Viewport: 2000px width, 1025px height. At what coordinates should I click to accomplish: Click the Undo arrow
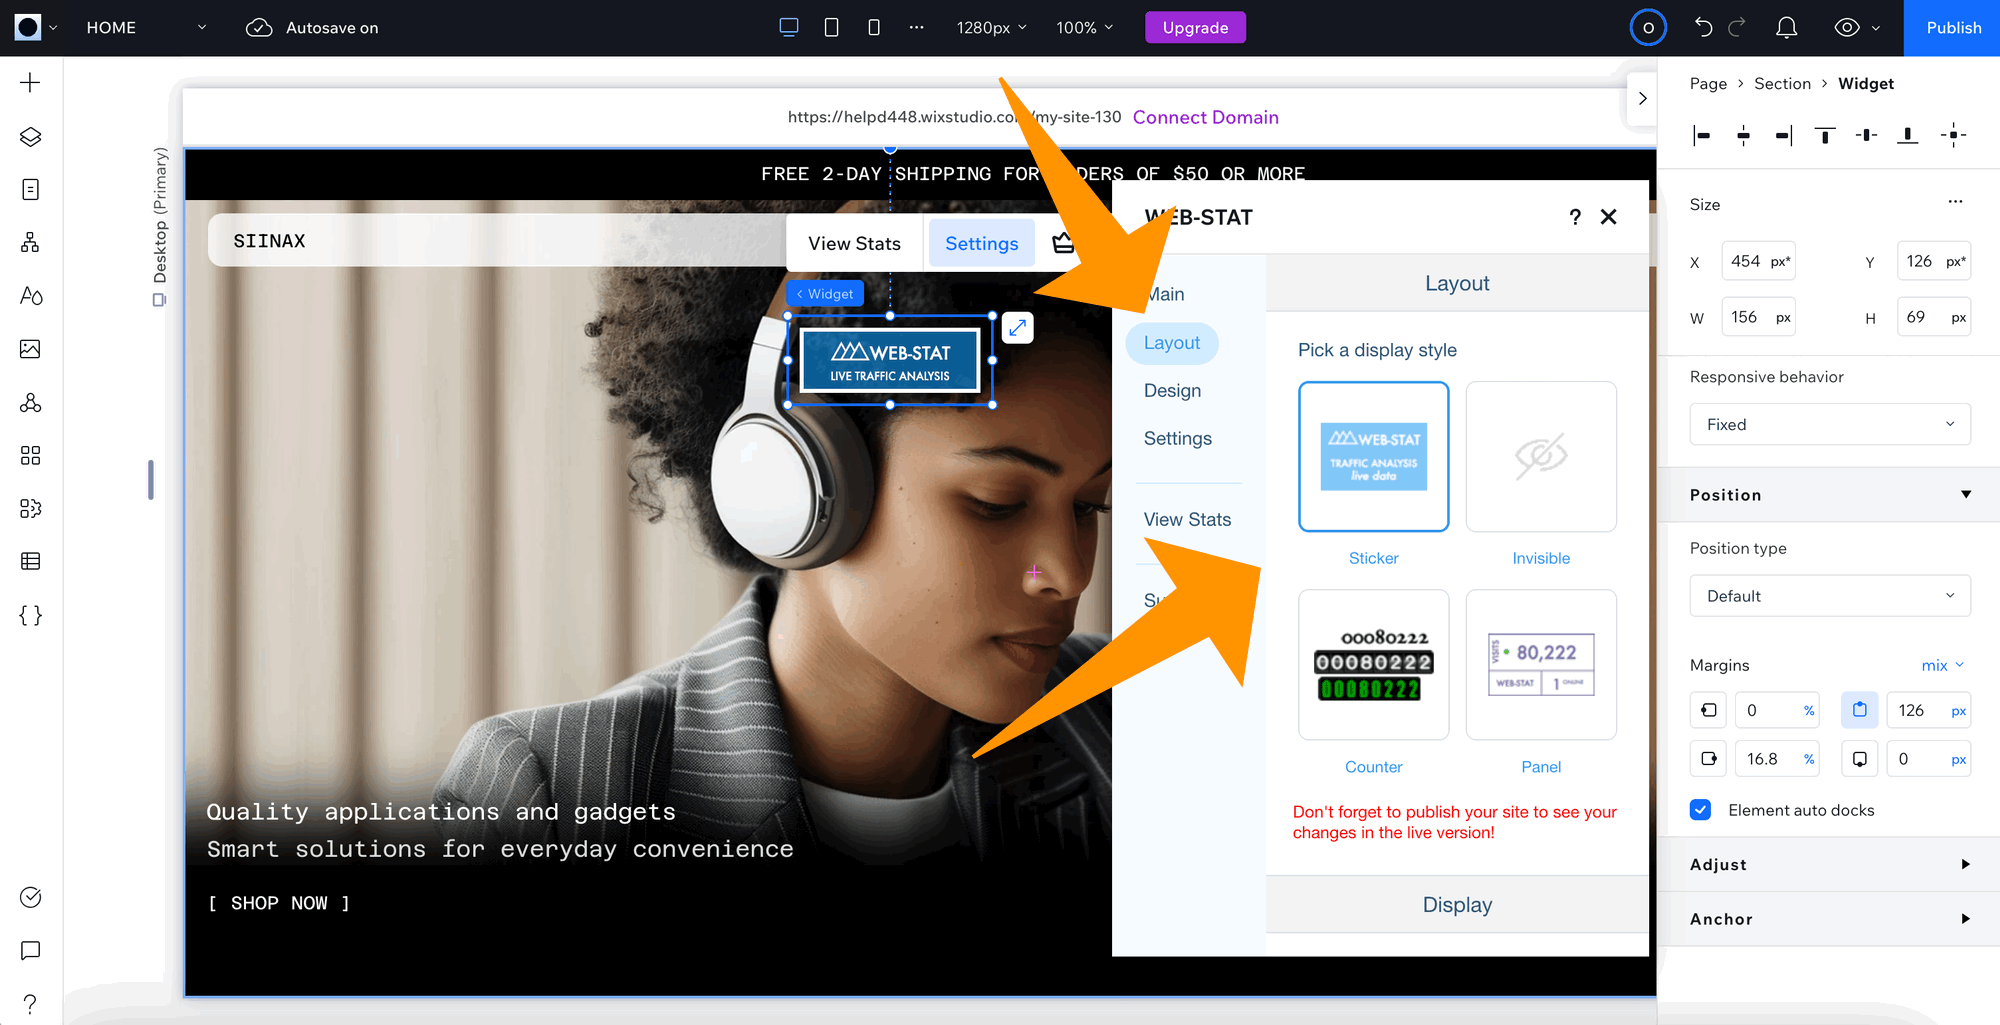[1703, 27]
